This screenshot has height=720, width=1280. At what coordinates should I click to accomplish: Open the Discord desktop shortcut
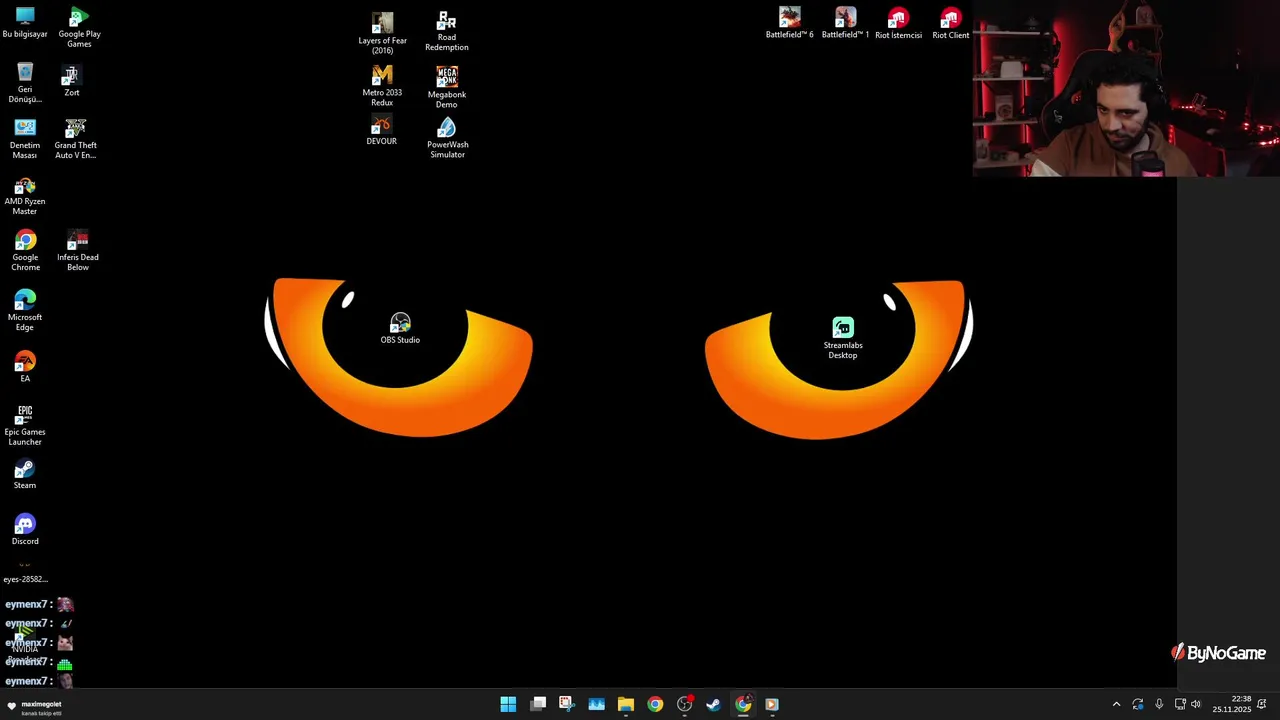[25, 530]
